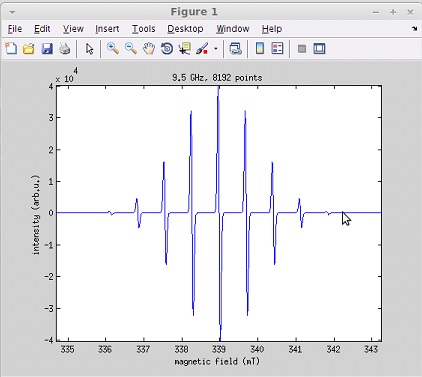Viewport: 422px width, 377px height.
Task: Open the window menu arrow in title bar
Action: click(12, 12)
